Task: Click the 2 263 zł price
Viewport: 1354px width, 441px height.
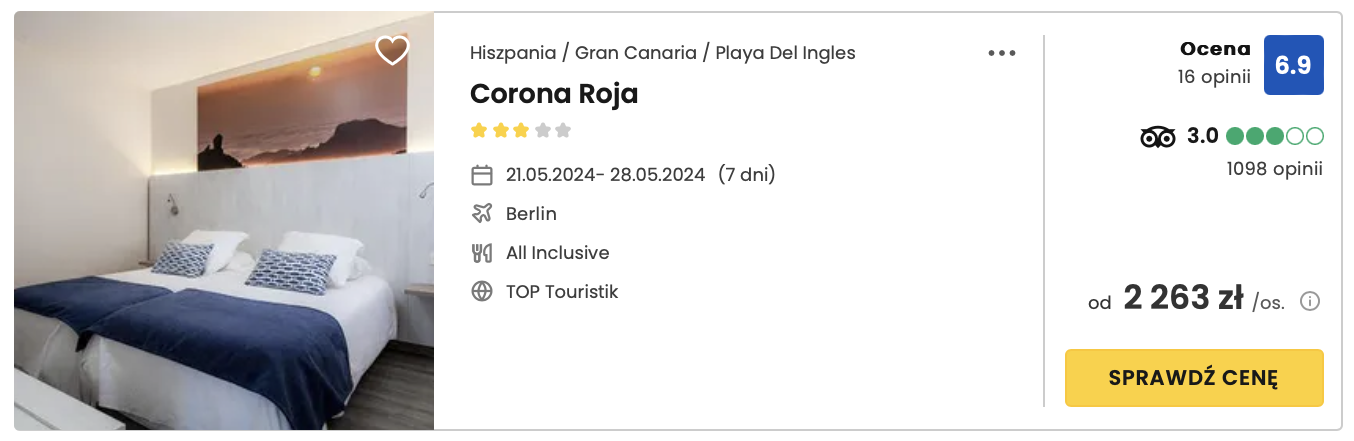Action: (1183, 298)
